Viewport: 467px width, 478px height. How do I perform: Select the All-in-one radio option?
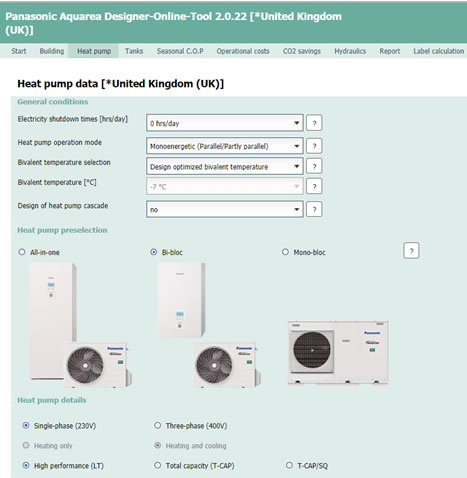coord(22,252)
